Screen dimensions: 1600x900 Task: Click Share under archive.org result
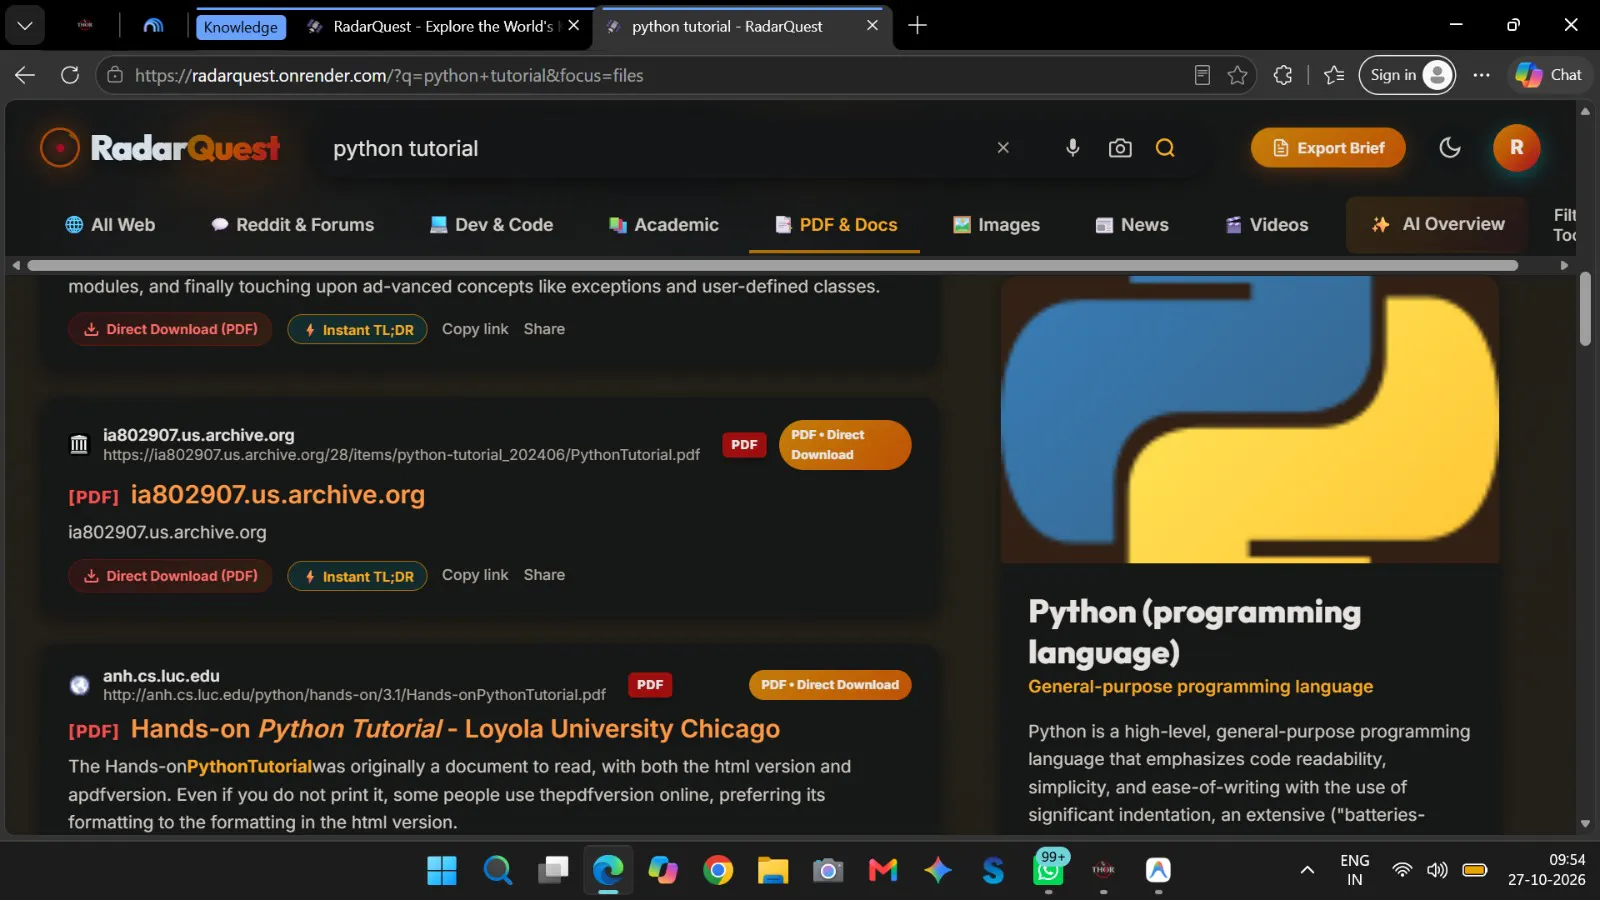(544, 575)
